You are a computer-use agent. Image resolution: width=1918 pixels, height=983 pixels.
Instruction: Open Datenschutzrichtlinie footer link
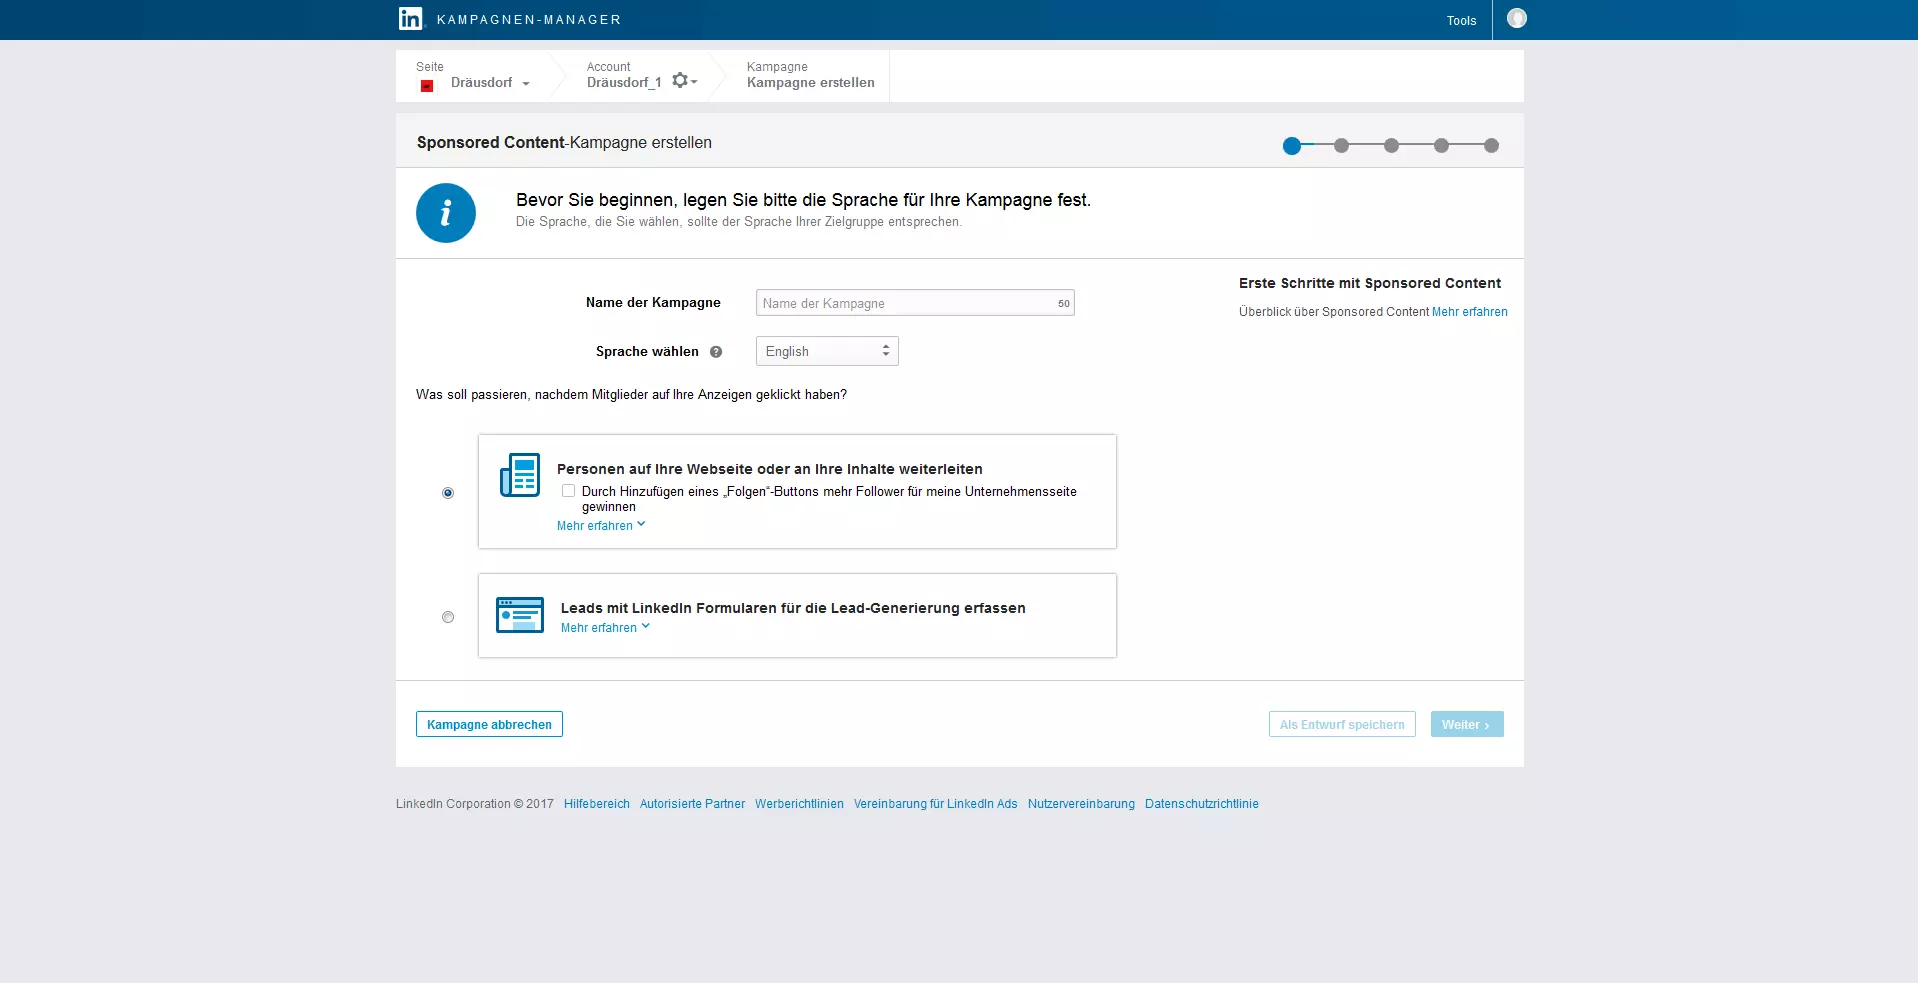(1202, 804)
